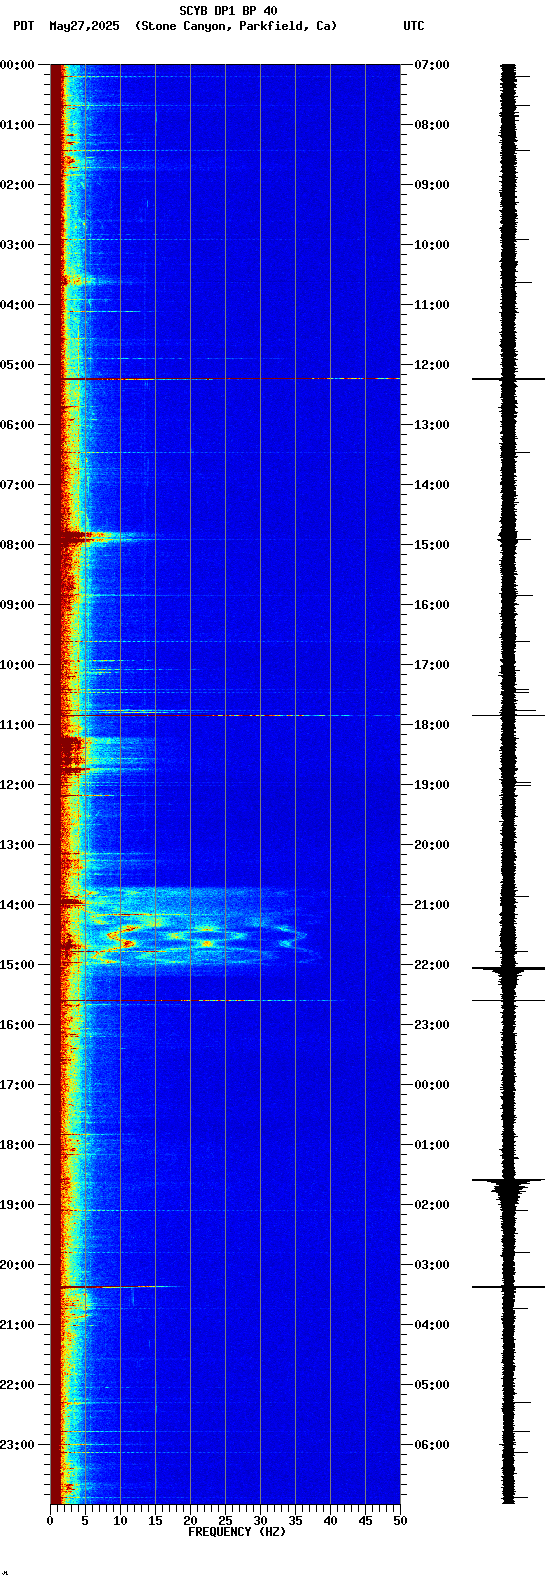Click the UTC time label "22:00"
The height and width of the screenshot is (1584, 552).
tap(432, 965)
